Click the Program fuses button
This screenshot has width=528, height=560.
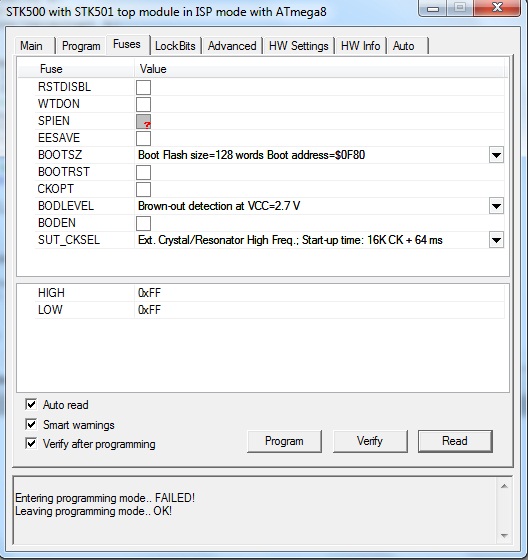pos(284,441)
